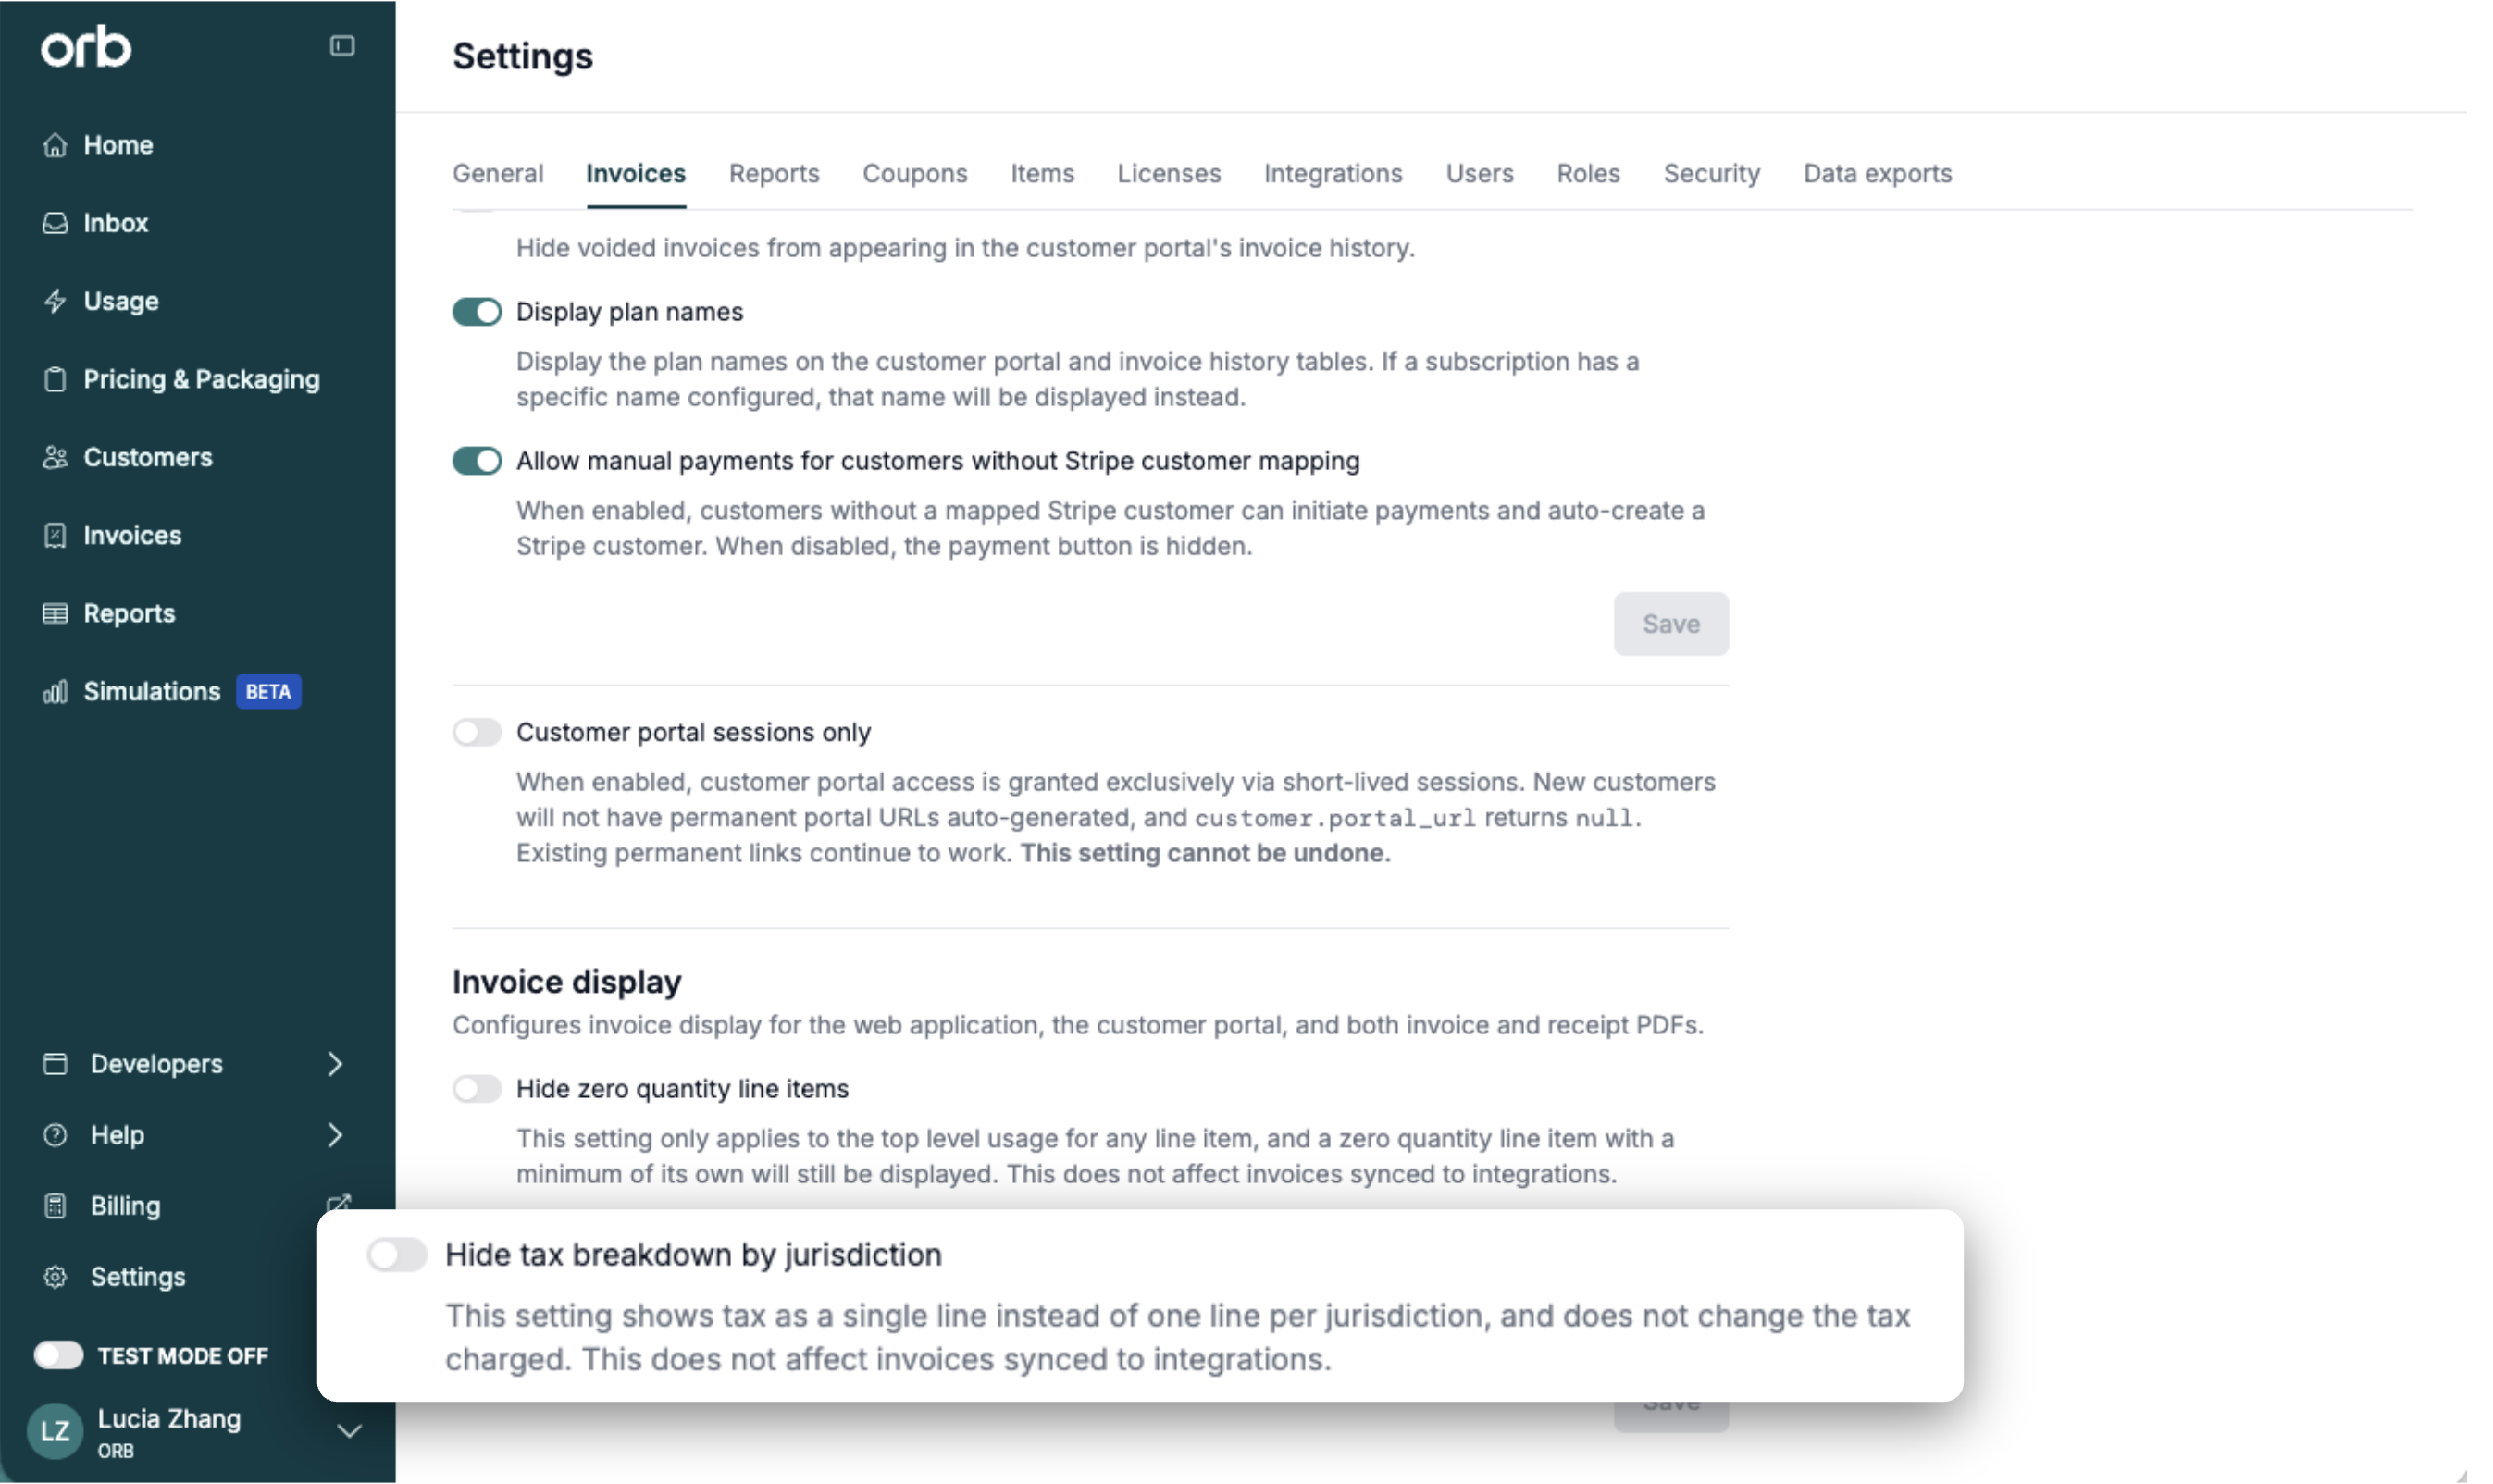Turn on Hide zero quantity line items

tap(477, 1088)
